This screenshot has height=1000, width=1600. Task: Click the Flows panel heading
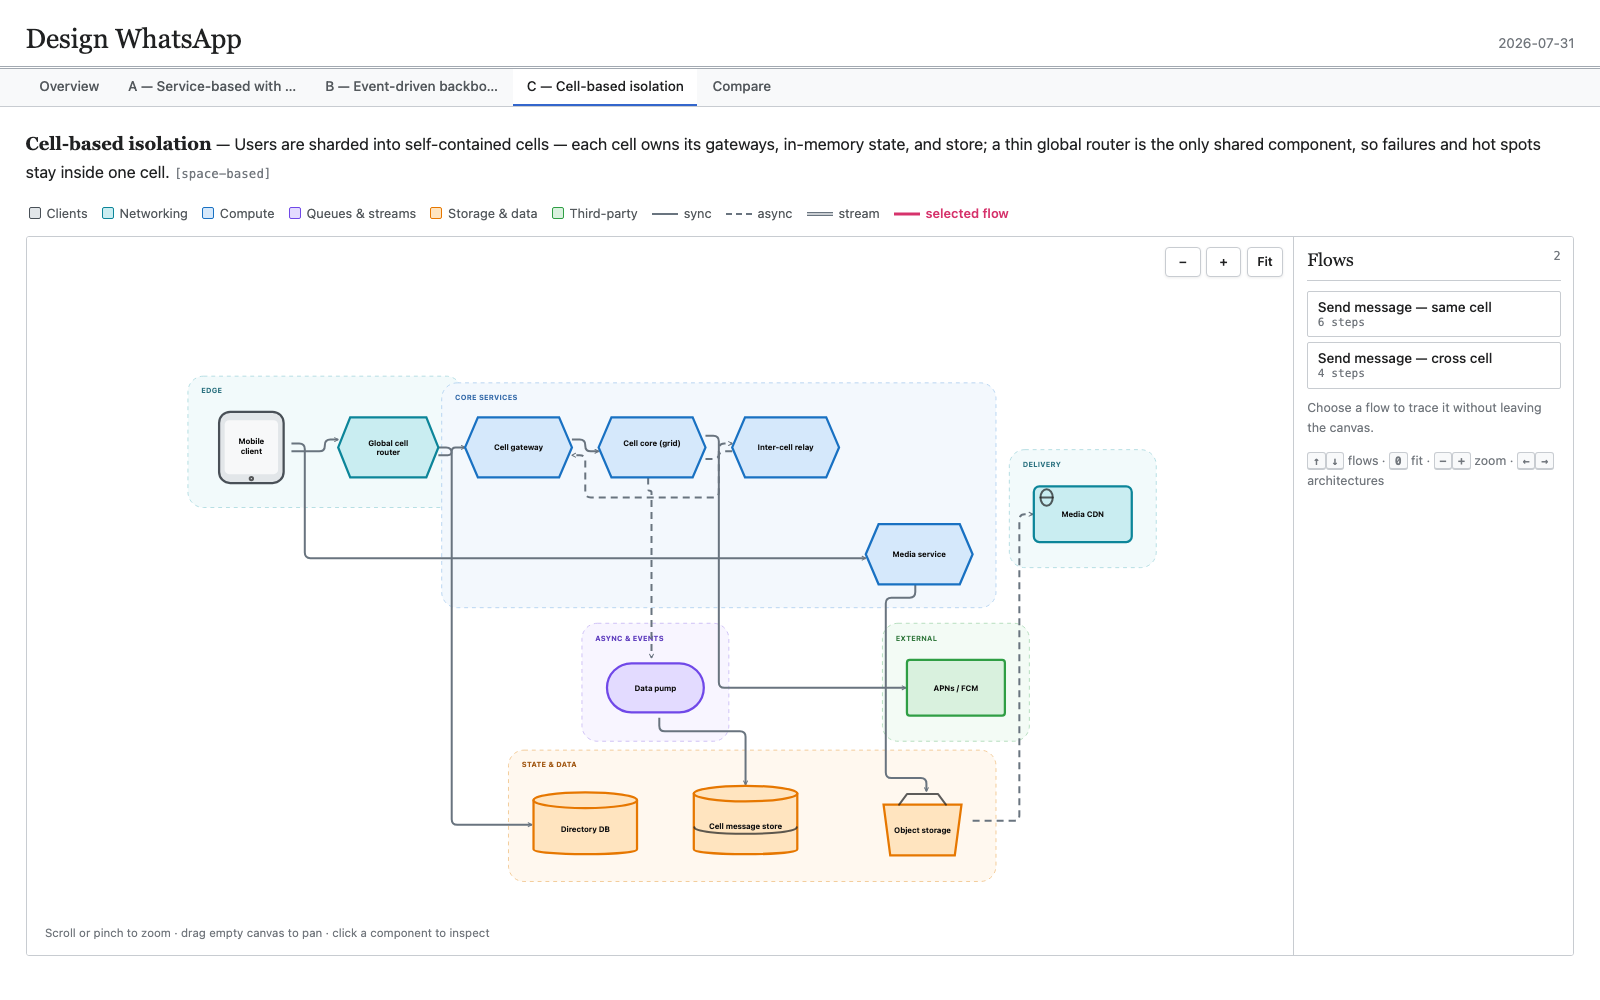1330,260
